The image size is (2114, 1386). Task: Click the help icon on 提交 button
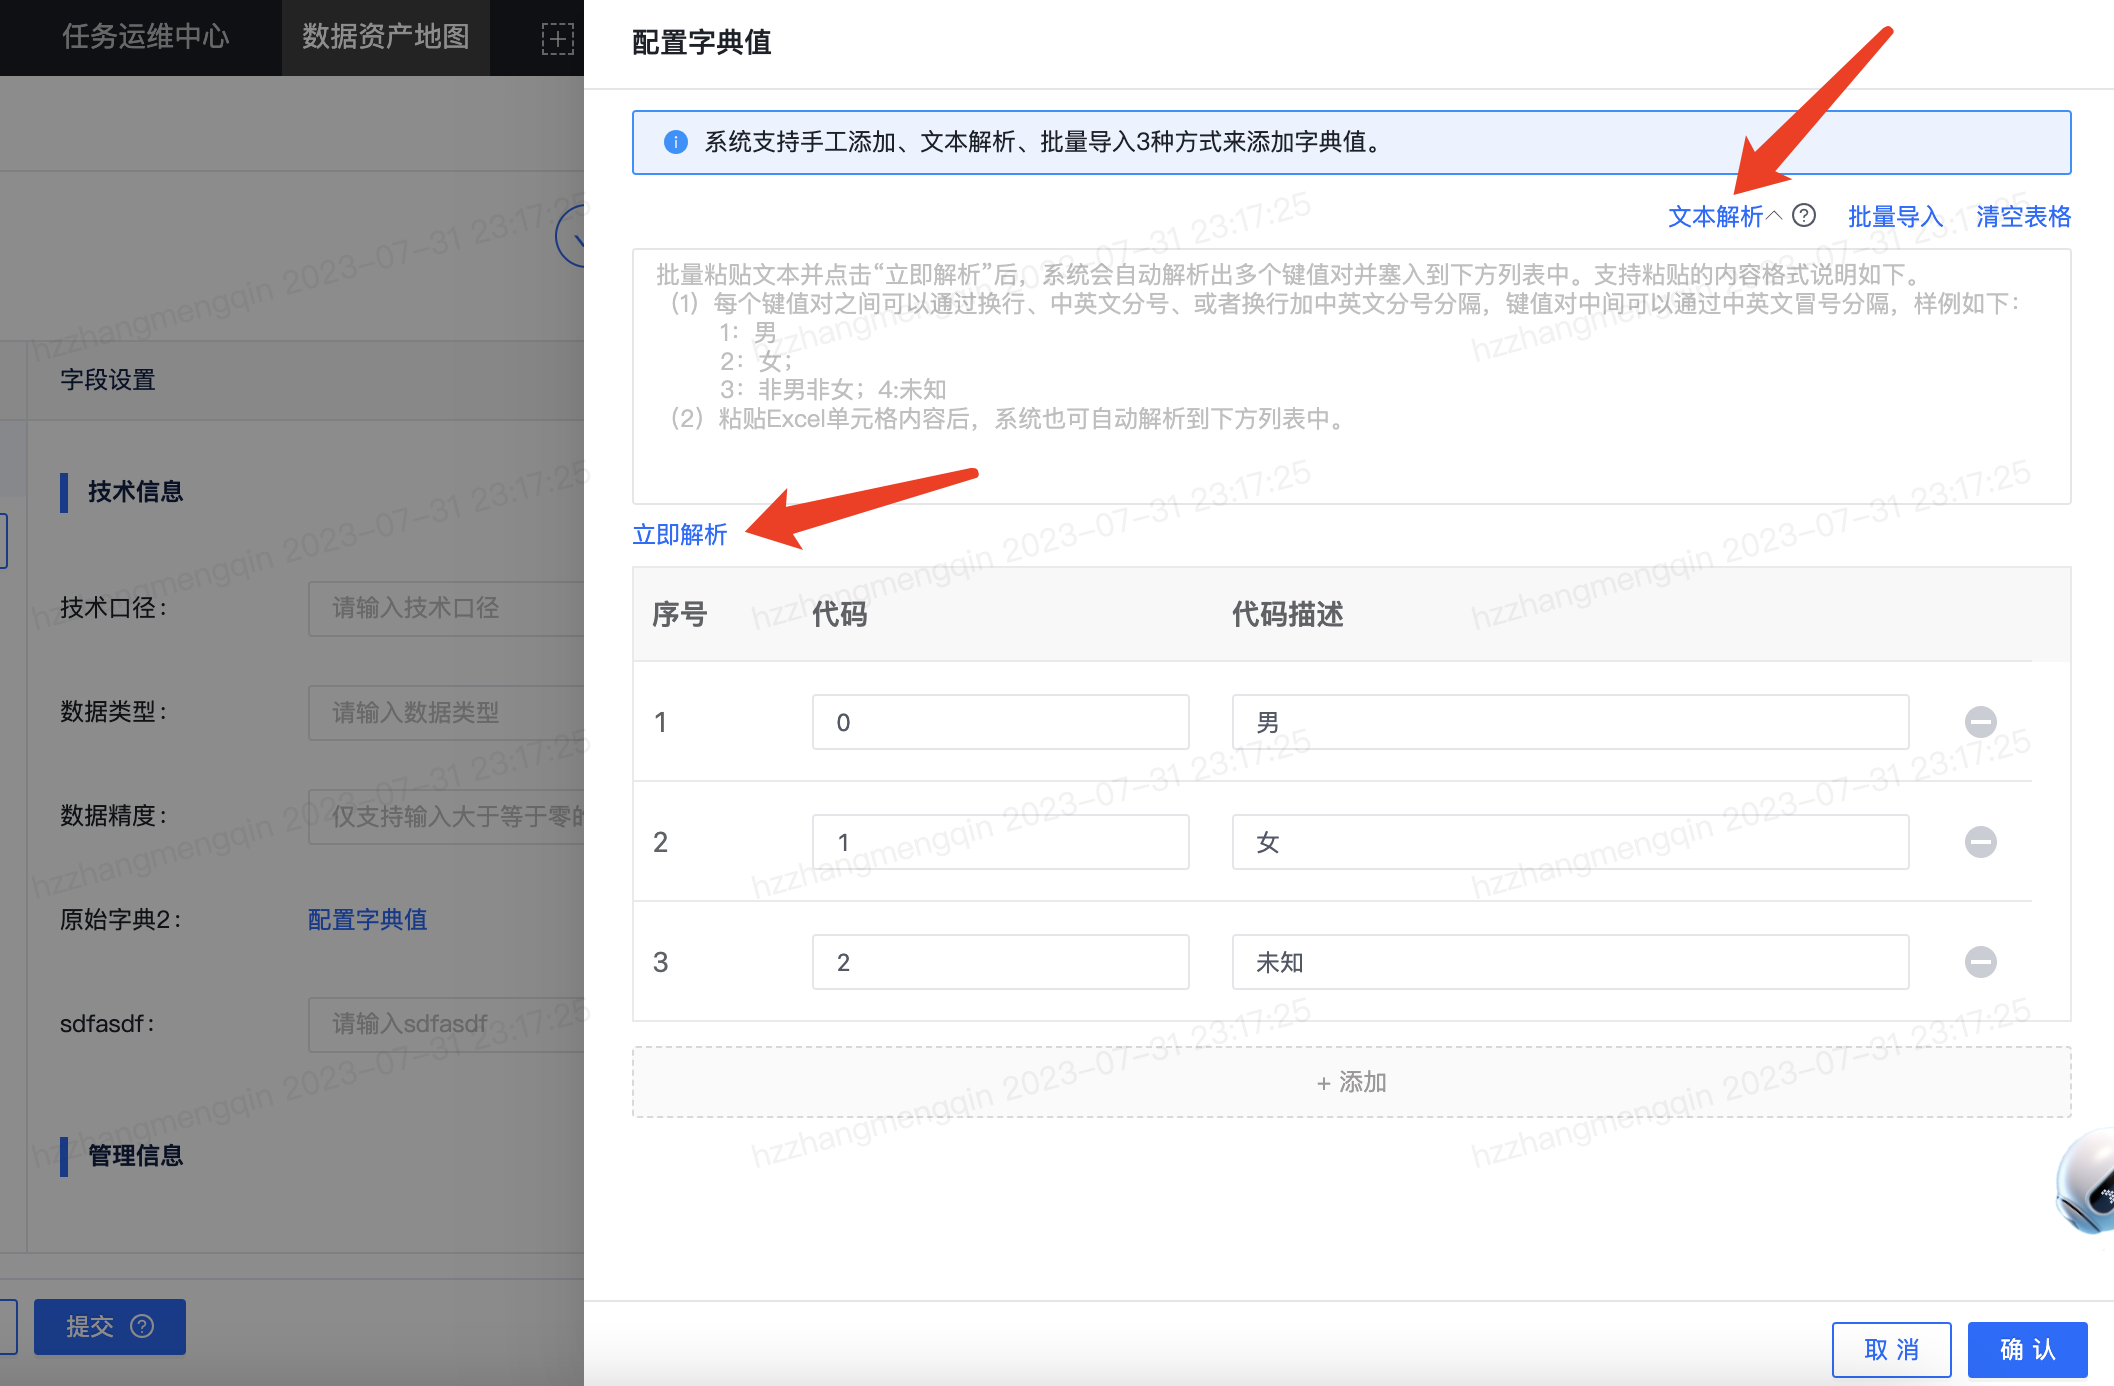(142, 1326)
